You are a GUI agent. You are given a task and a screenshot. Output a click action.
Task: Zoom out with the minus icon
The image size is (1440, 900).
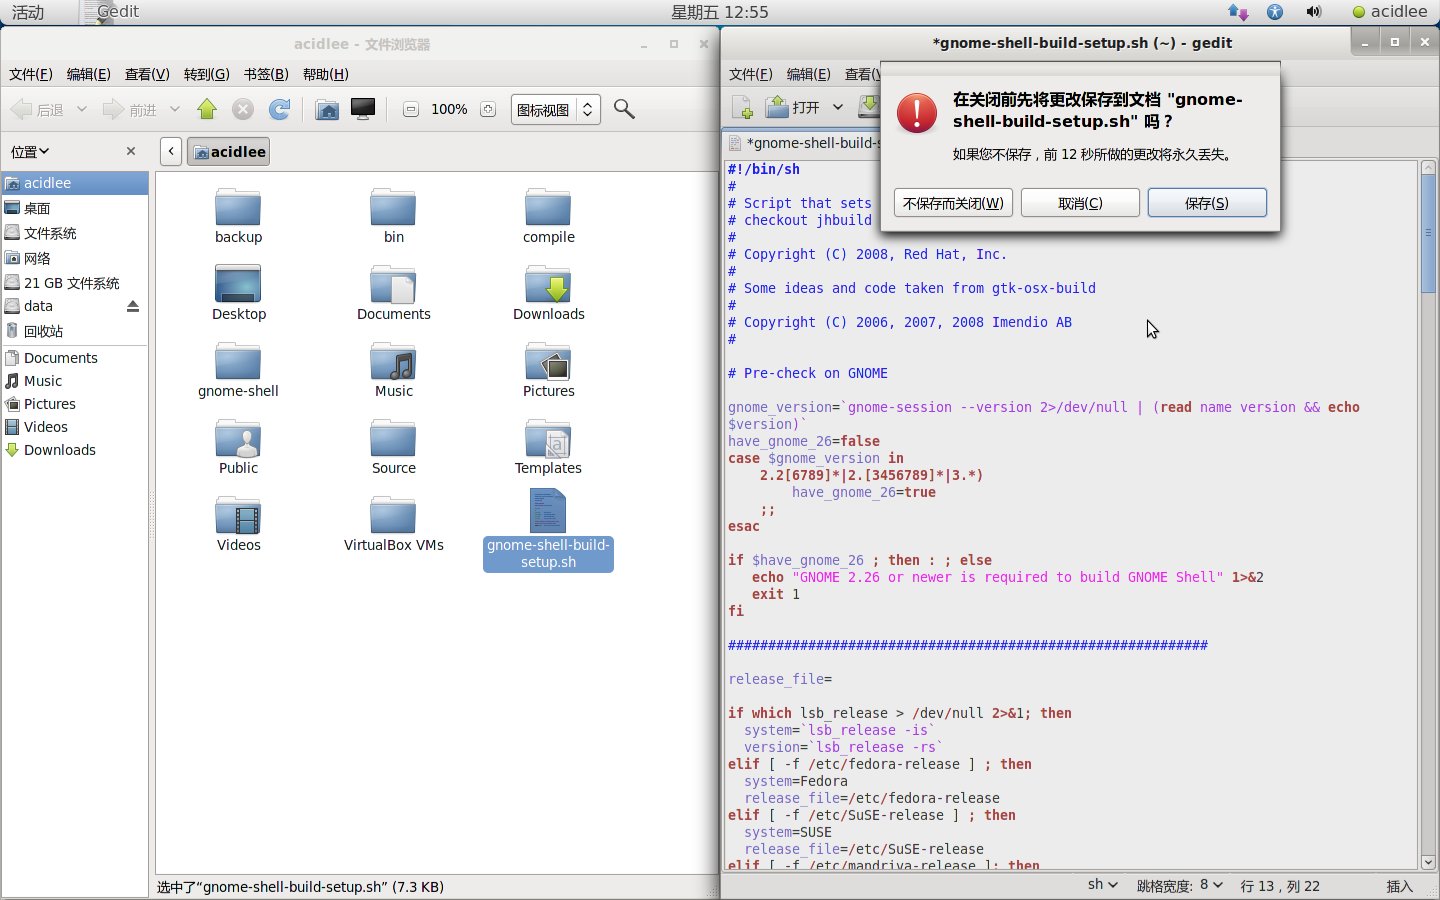[x=411, y=110]
